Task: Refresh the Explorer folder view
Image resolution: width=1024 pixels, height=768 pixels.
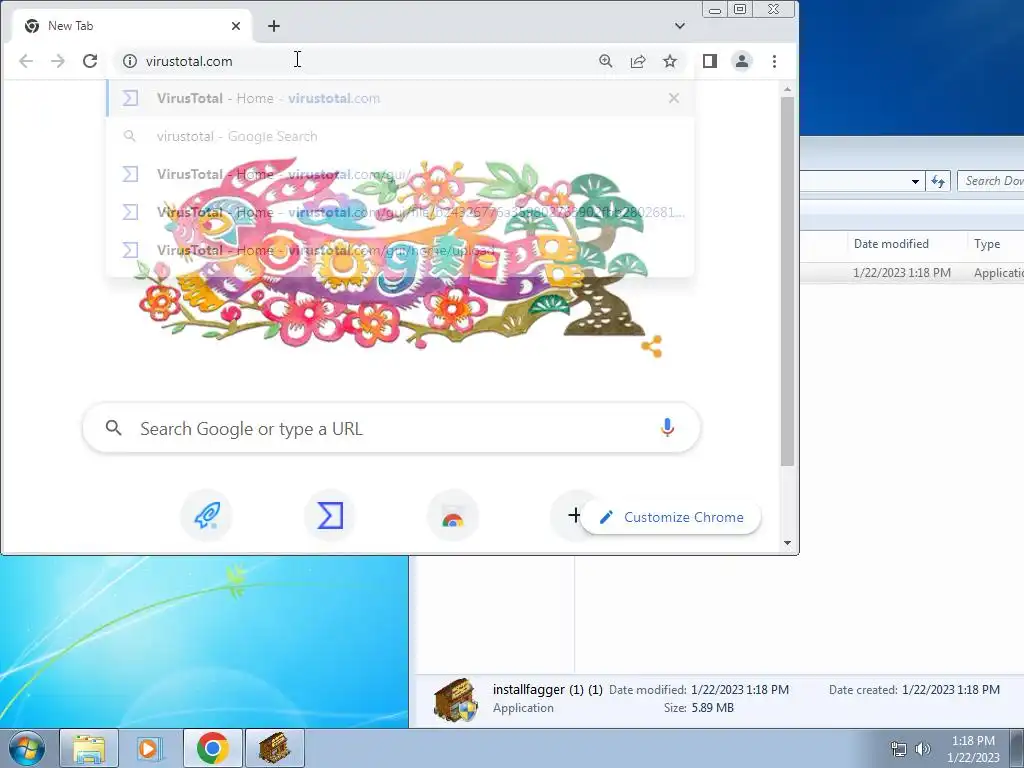Action: [x=938, y=181]
